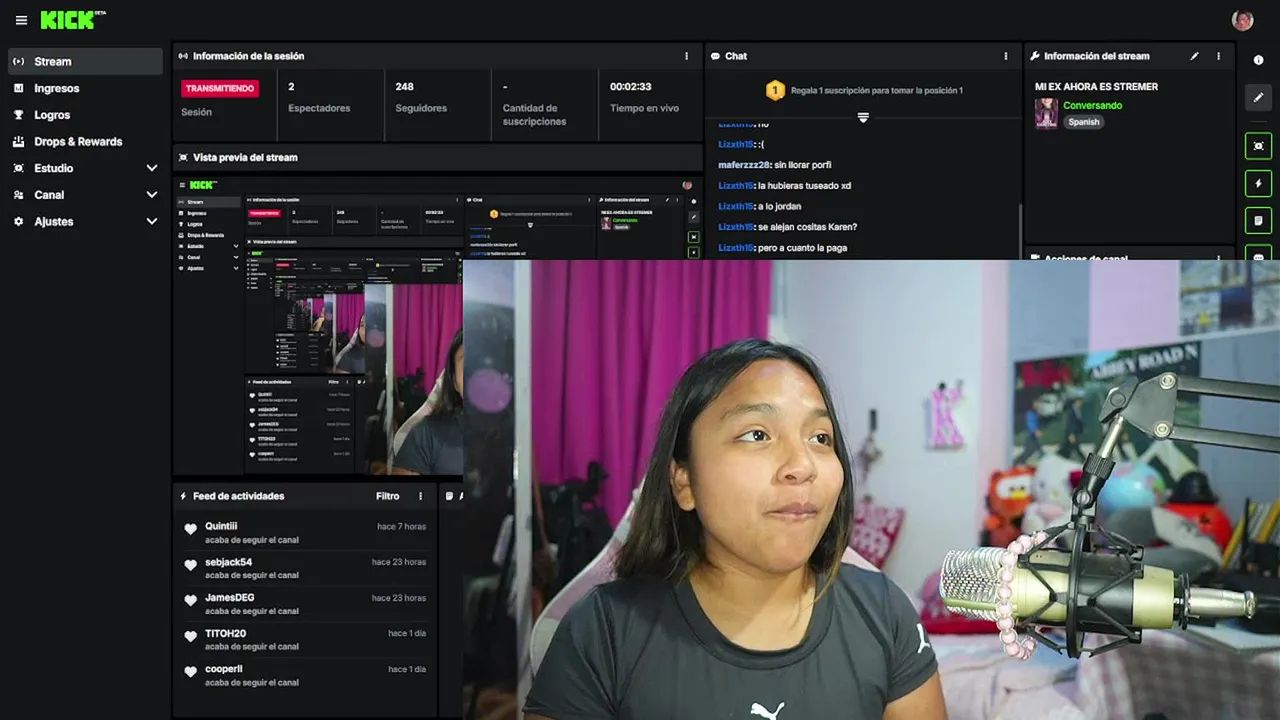Click the Ajustes gear icon
1280x720 pixels.
tap(18, 221)
